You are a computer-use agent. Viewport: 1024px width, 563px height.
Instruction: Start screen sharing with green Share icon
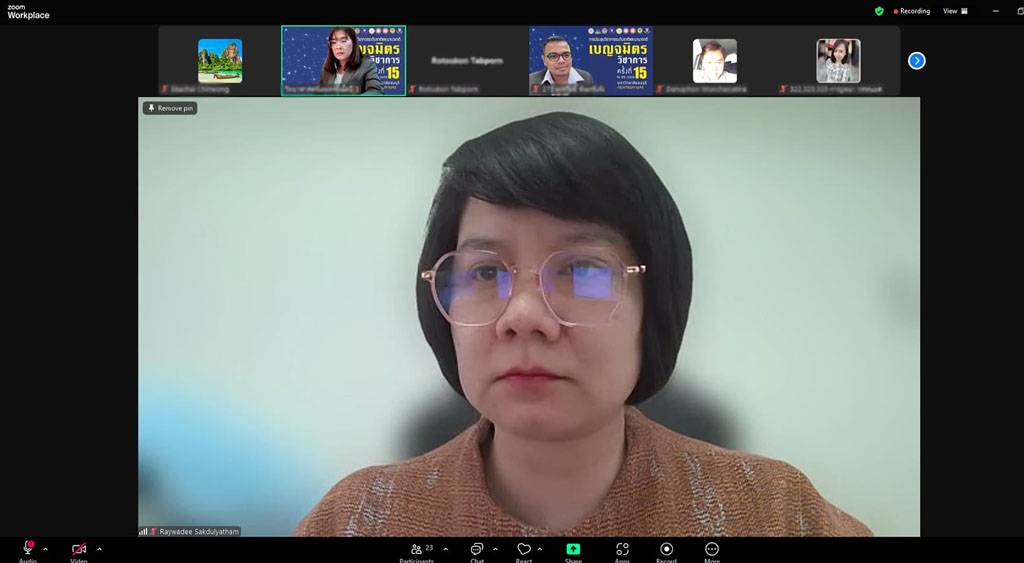click(x=573, y=549)
